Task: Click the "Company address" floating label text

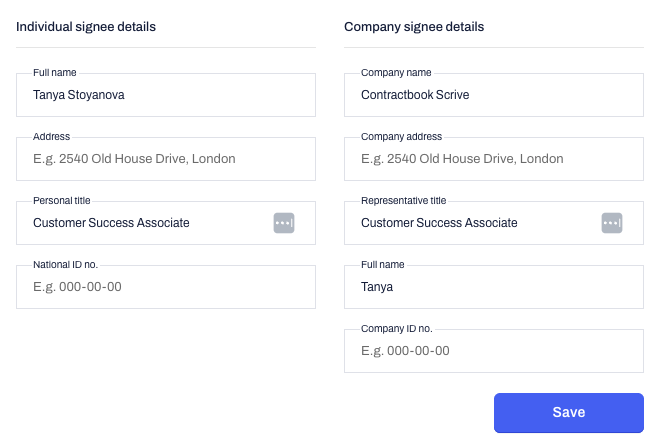Action: (x=401, y=137)
